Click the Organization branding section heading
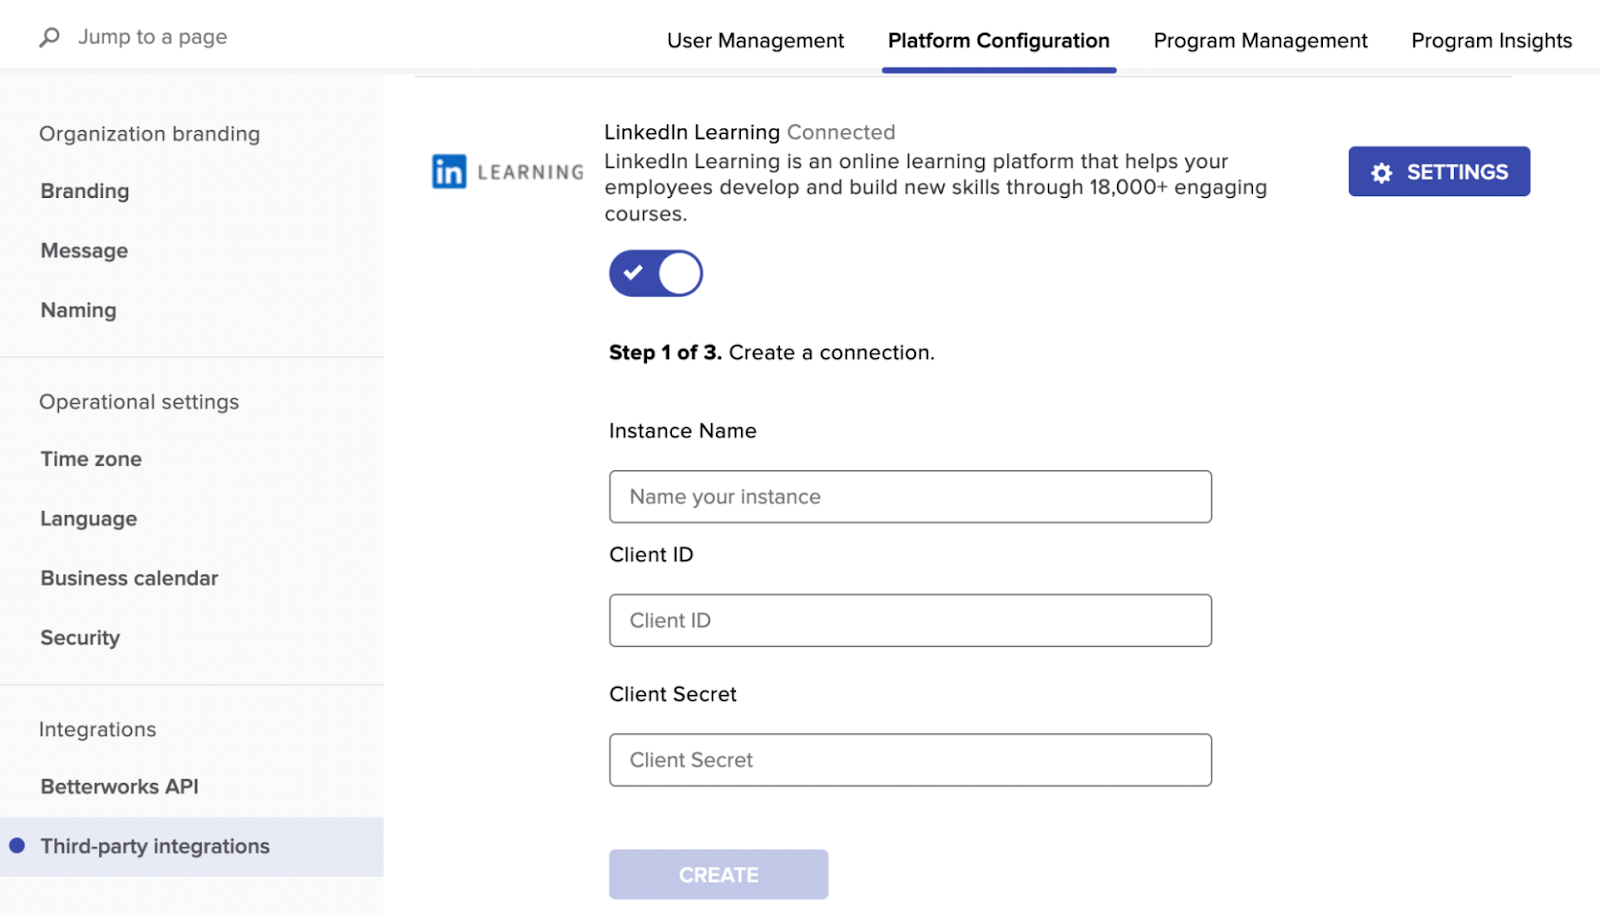 (149, 134)
